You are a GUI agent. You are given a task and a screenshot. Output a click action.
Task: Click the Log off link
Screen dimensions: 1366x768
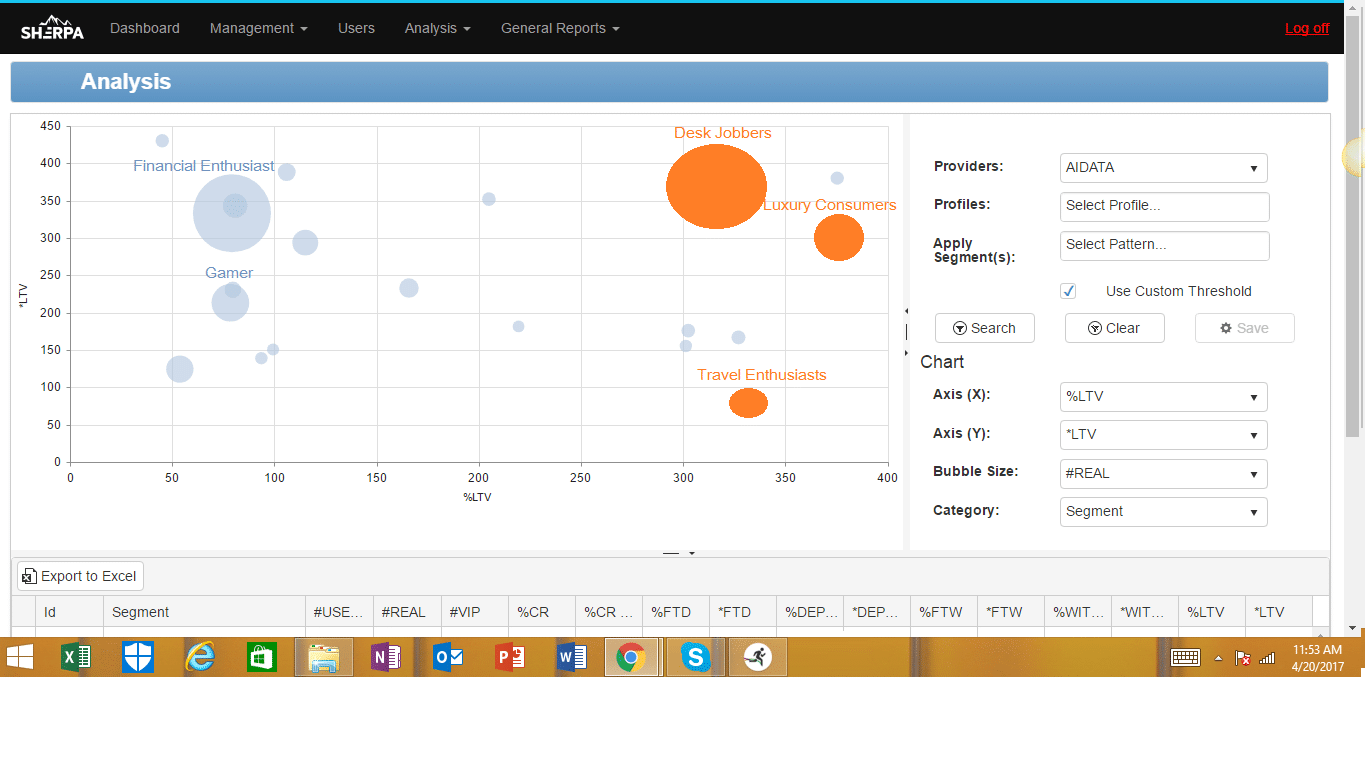(x=1306, y=28)
